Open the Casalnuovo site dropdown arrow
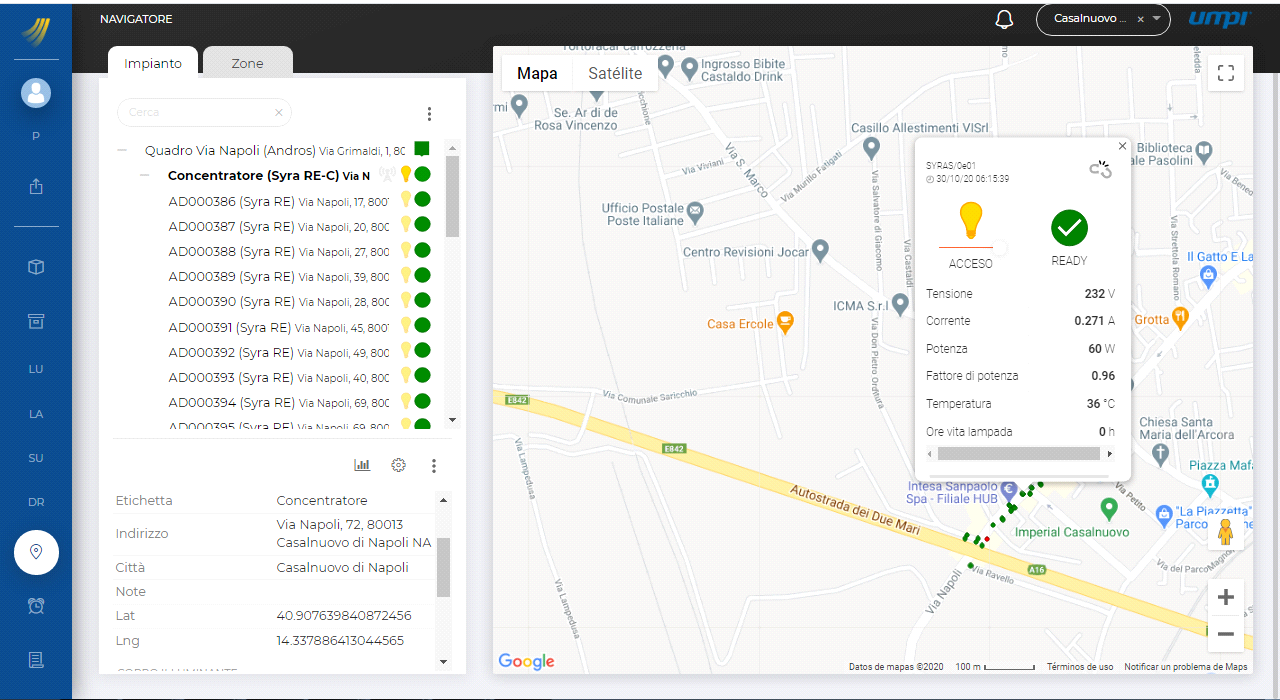This screenshot has width=1280, height=700. pyautogui.click(x=1156, y=19)
